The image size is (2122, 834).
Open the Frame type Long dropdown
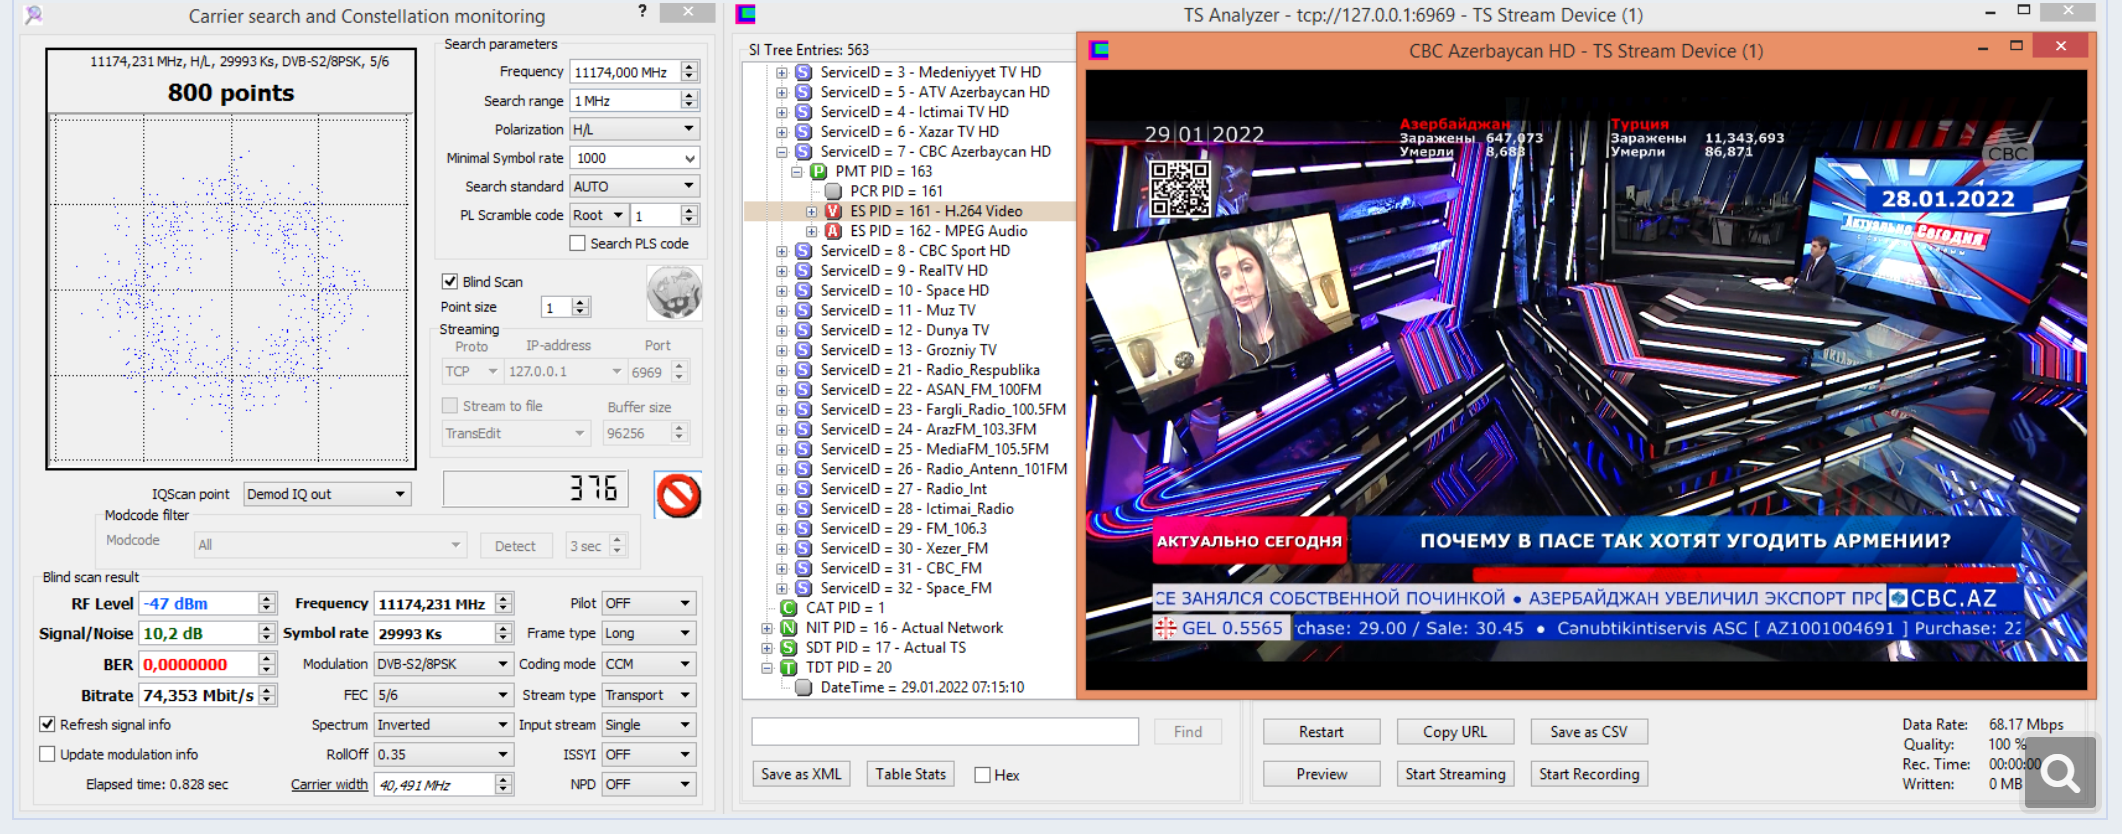click(649, 633)
